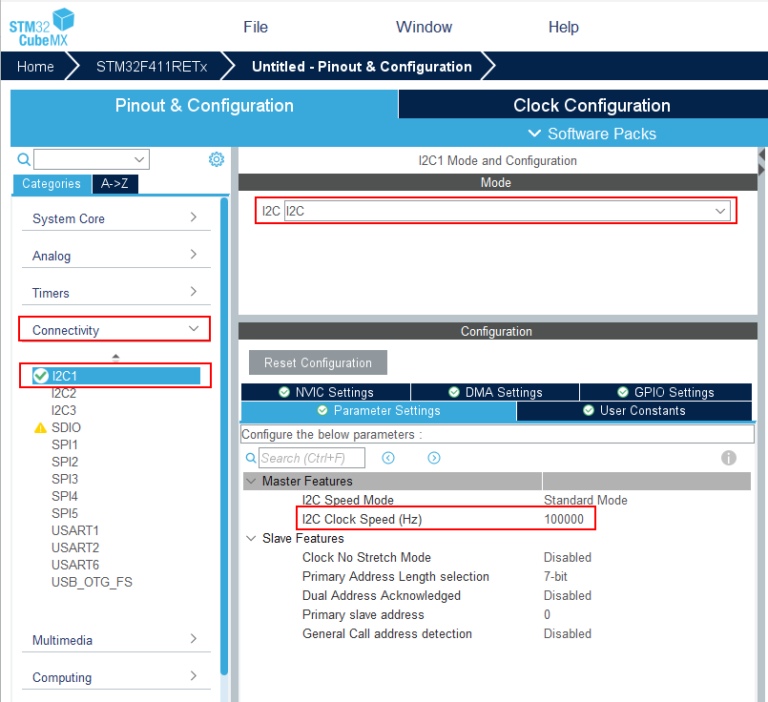Click the 7-bit address length value
The height and width of the screenshot is (702, 768).
pyautogui.click(x=555, y=577)
